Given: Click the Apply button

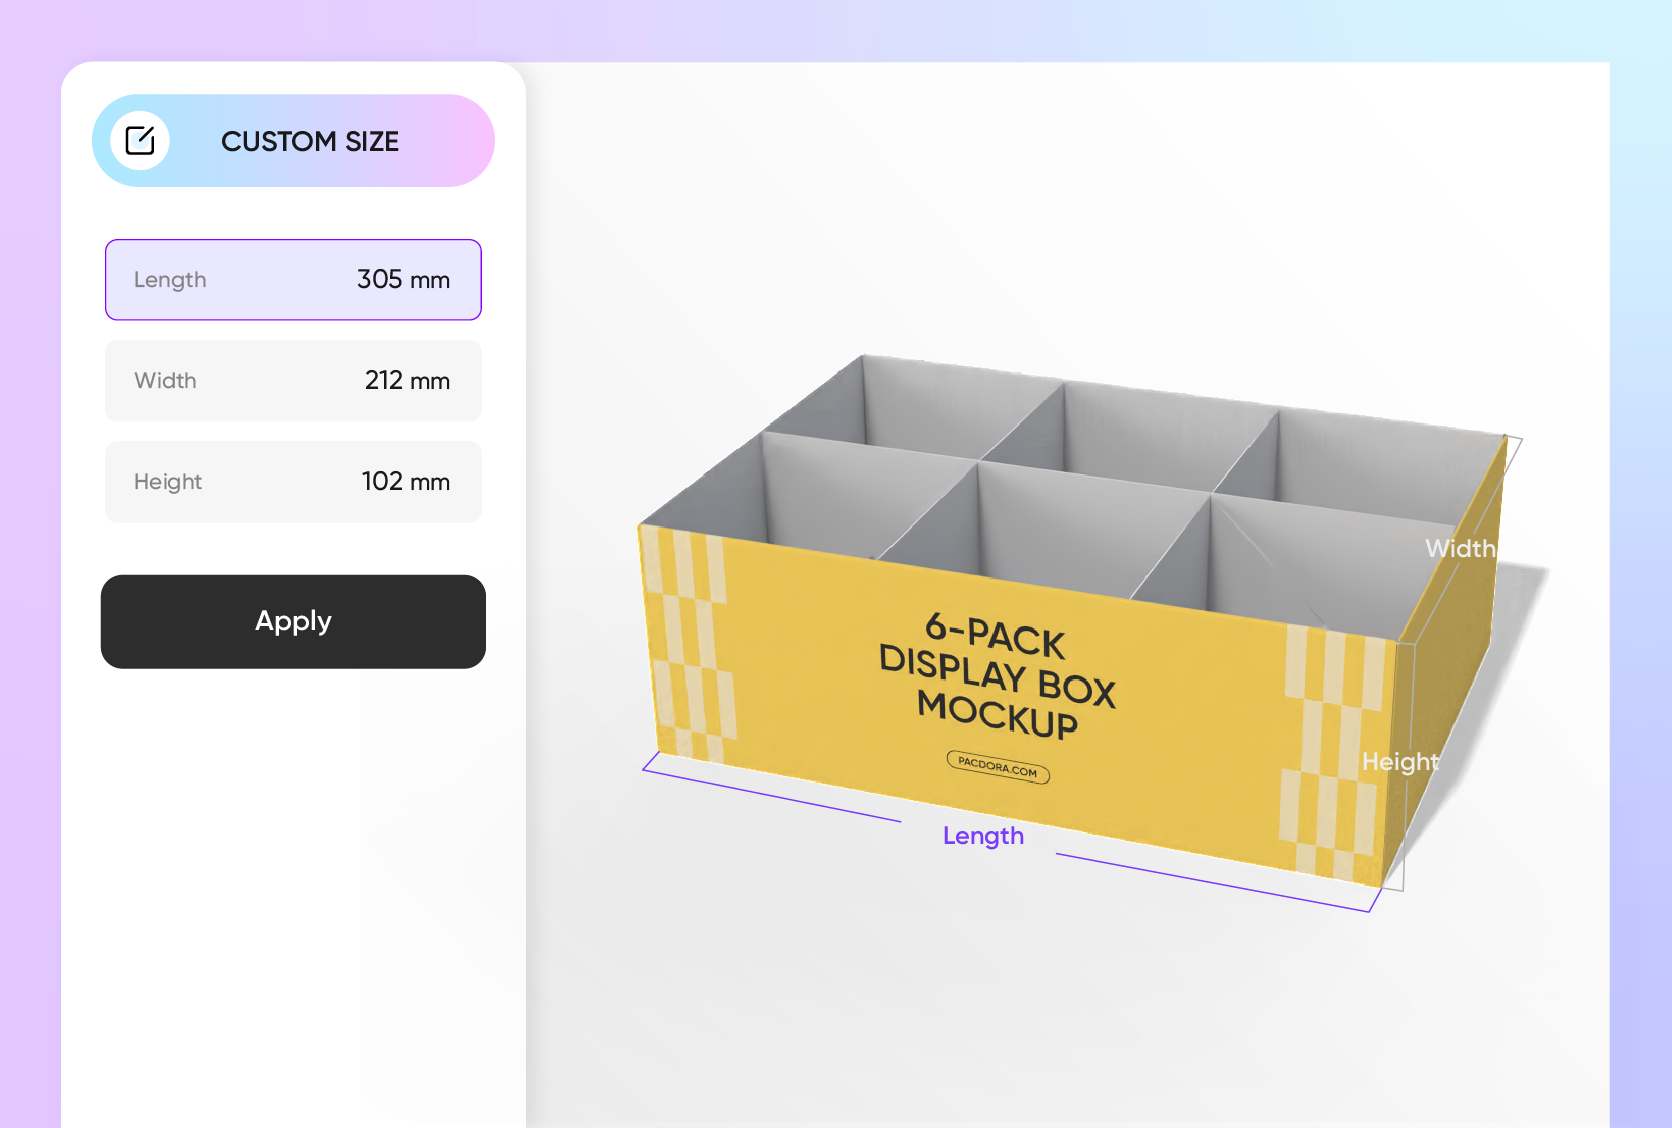Looking at the screenshot, I should (x=293, y=621).
